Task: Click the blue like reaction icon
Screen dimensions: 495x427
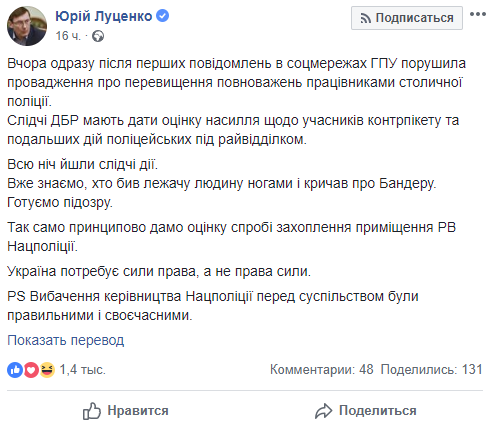Action: click(x=15, y=370)
